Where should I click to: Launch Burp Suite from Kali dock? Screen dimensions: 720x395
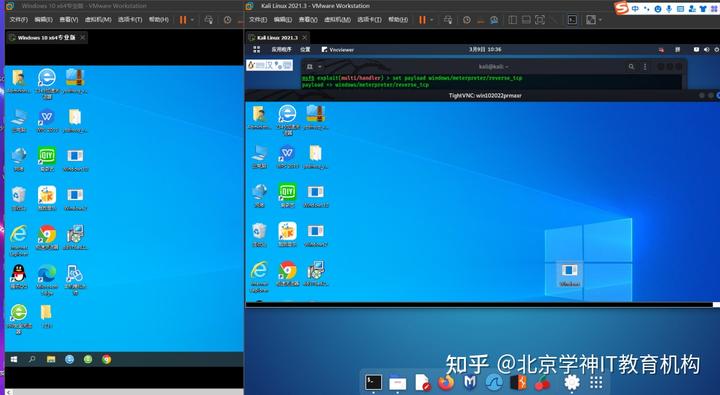[518, 382]
